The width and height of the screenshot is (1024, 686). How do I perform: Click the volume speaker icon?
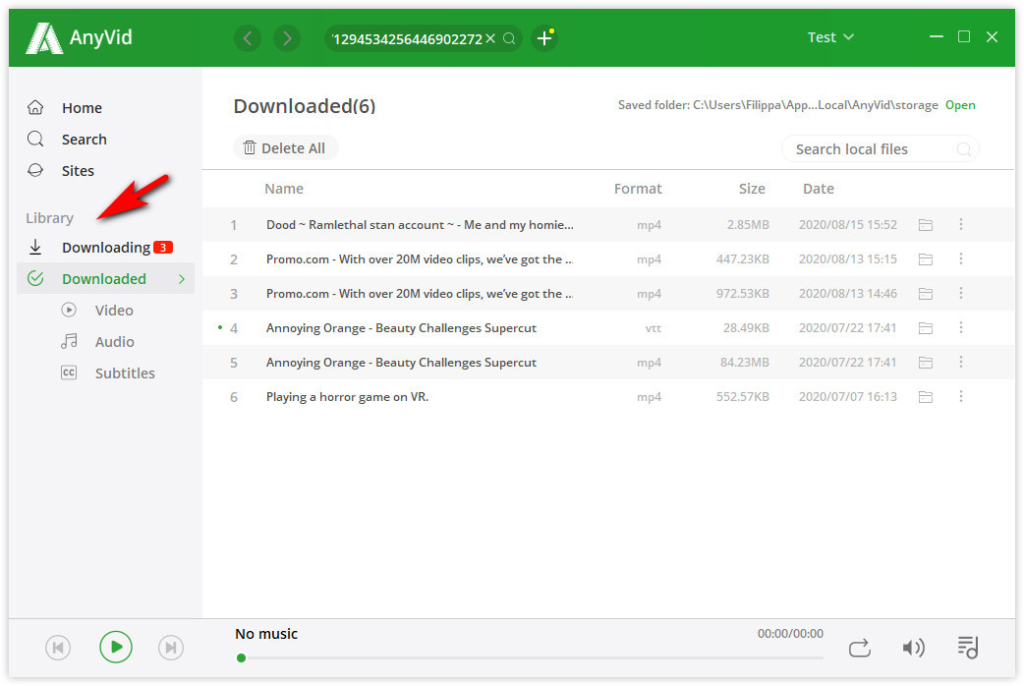tap(914, 648)
